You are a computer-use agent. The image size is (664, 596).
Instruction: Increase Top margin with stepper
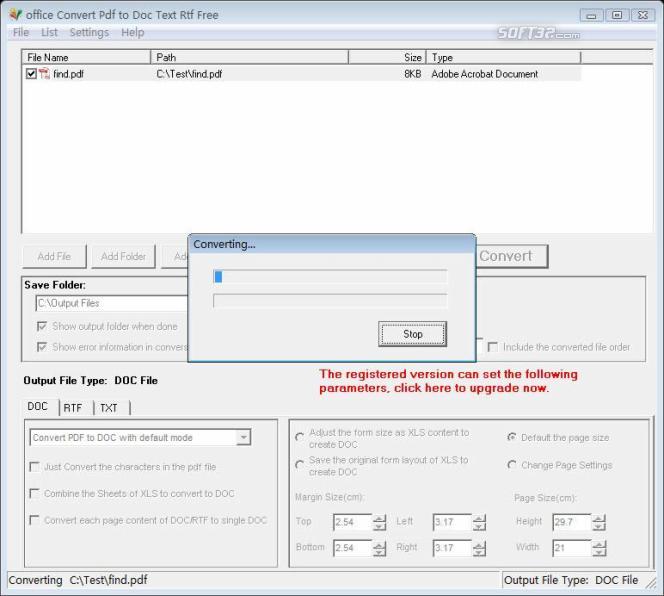click(x=380, y=518)
